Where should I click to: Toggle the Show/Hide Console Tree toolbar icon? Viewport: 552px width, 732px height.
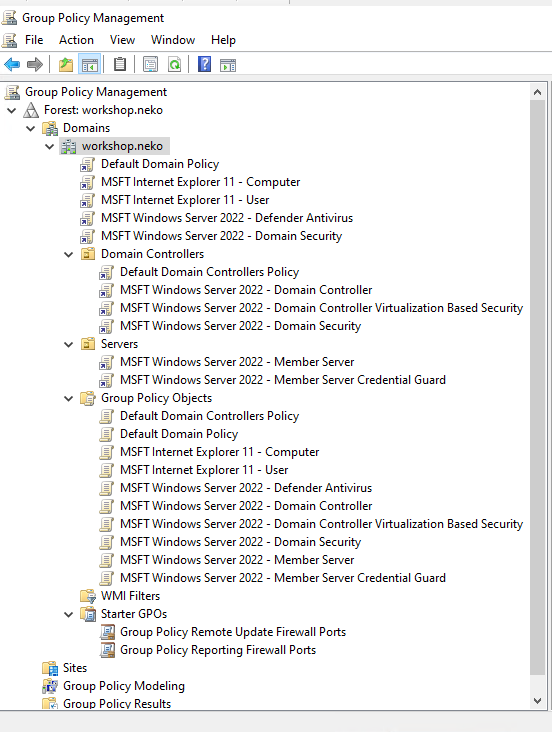(x=90, y=64)
